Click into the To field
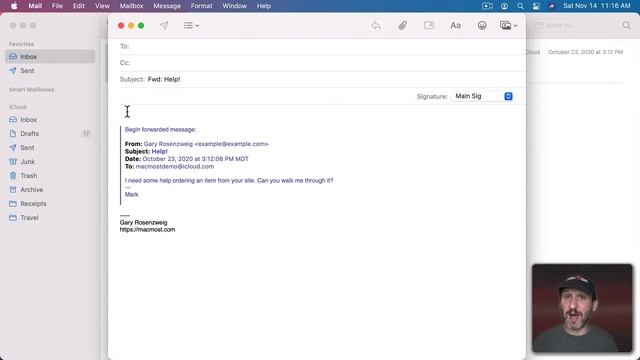The image size is (640, 360). tap(322, 46)
